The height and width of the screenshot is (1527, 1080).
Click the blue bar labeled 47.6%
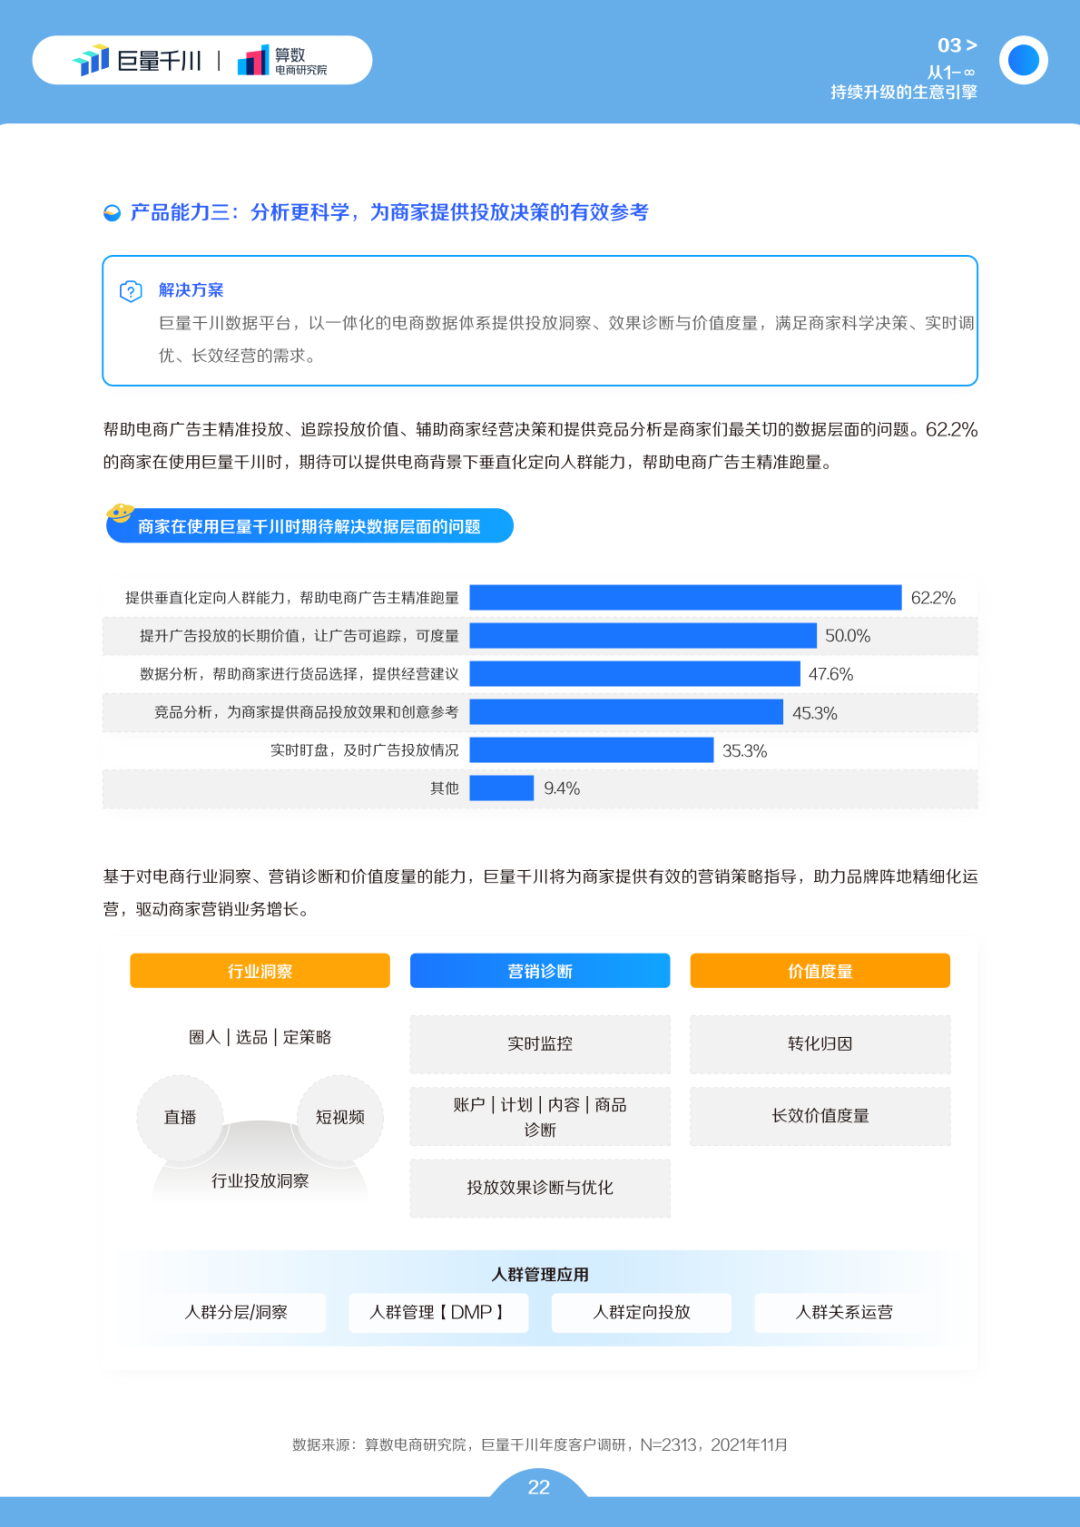(635, 674)
